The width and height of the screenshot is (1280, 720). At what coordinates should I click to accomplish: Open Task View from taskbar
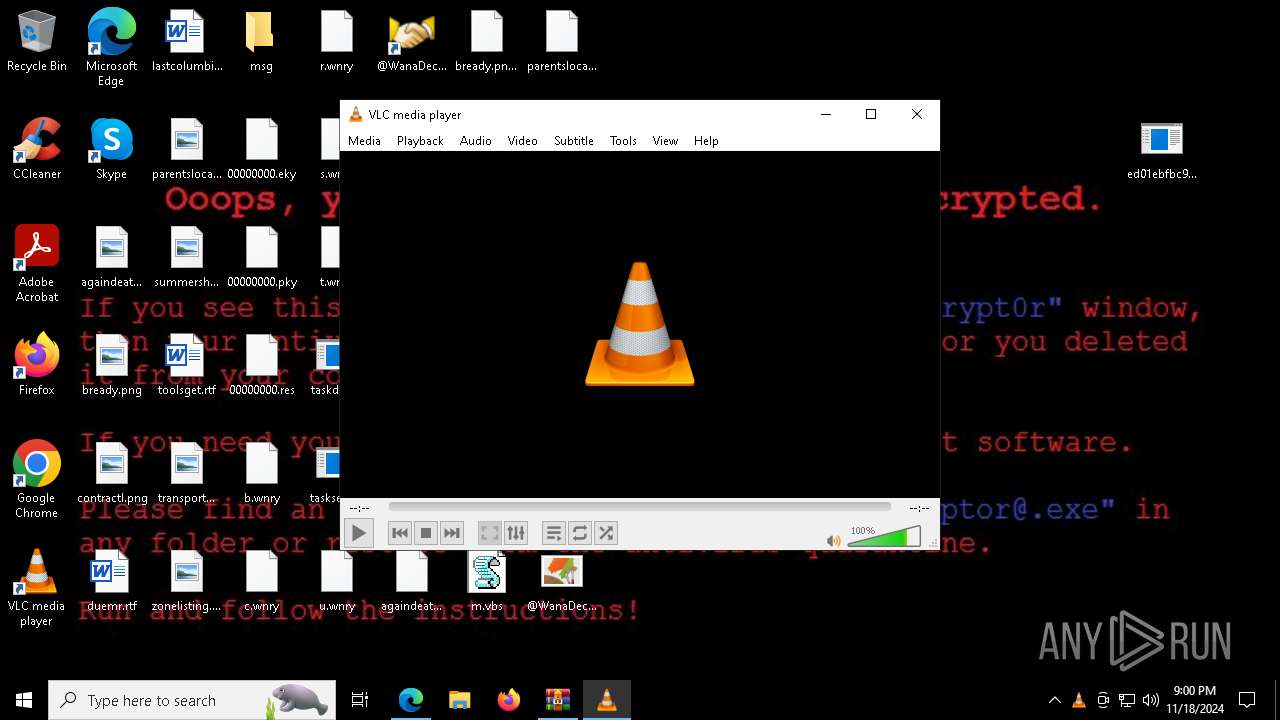pos(360,700)
